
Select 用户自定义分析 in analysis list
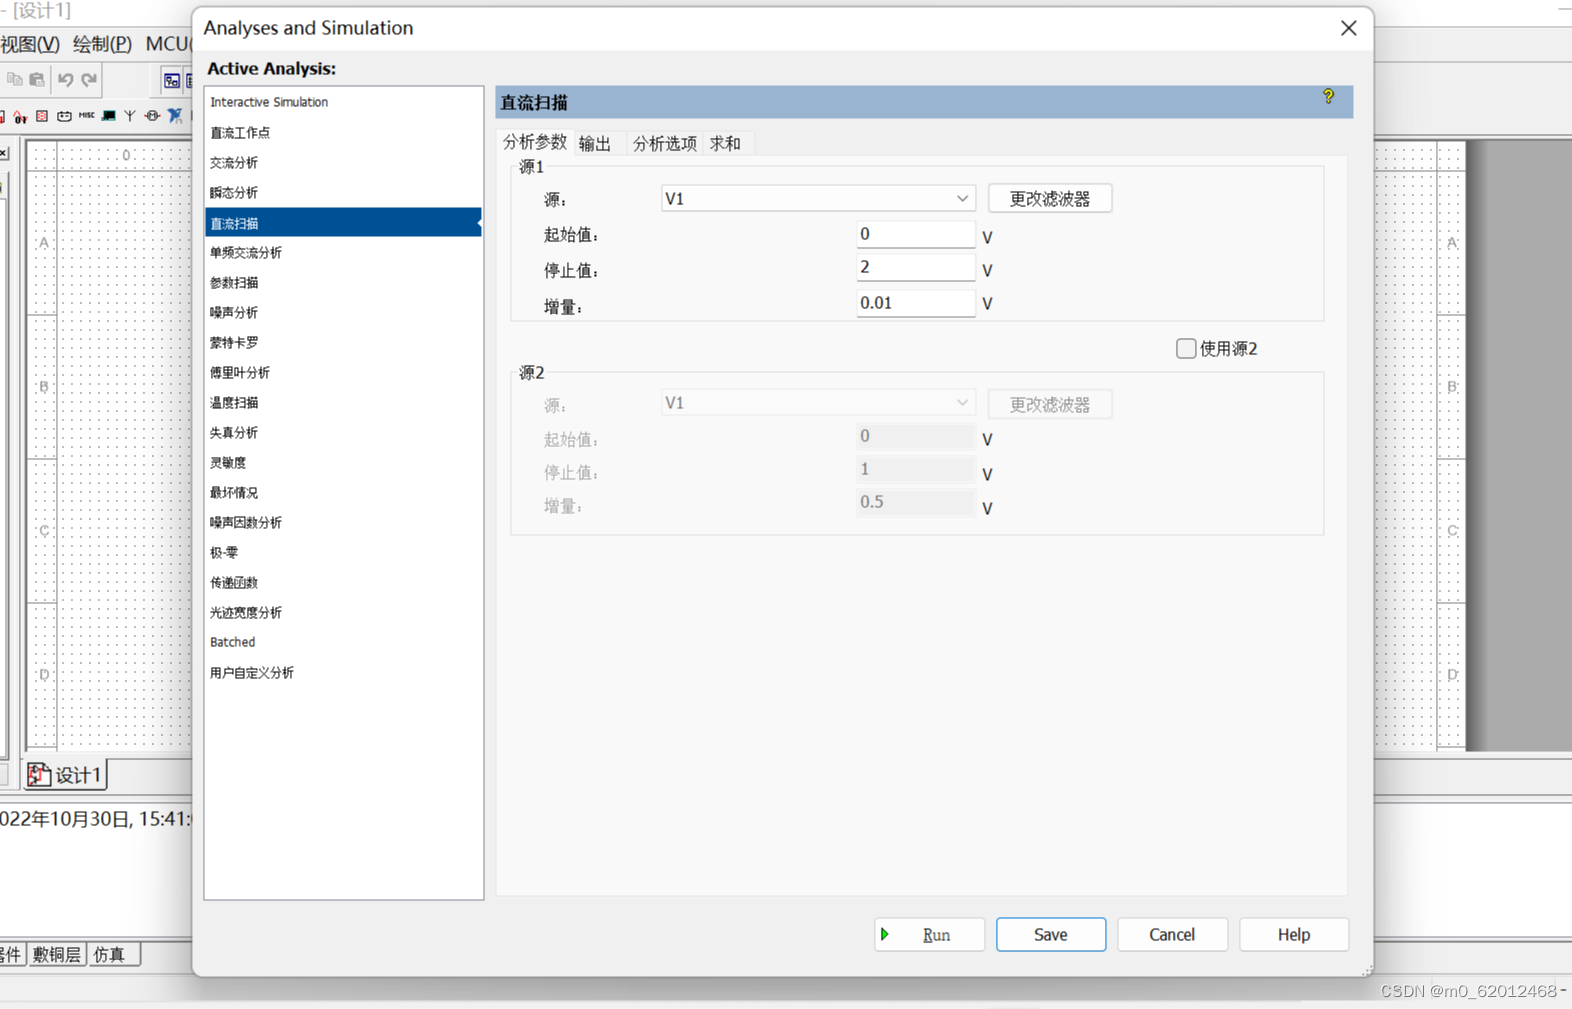[x=343, y=672]
